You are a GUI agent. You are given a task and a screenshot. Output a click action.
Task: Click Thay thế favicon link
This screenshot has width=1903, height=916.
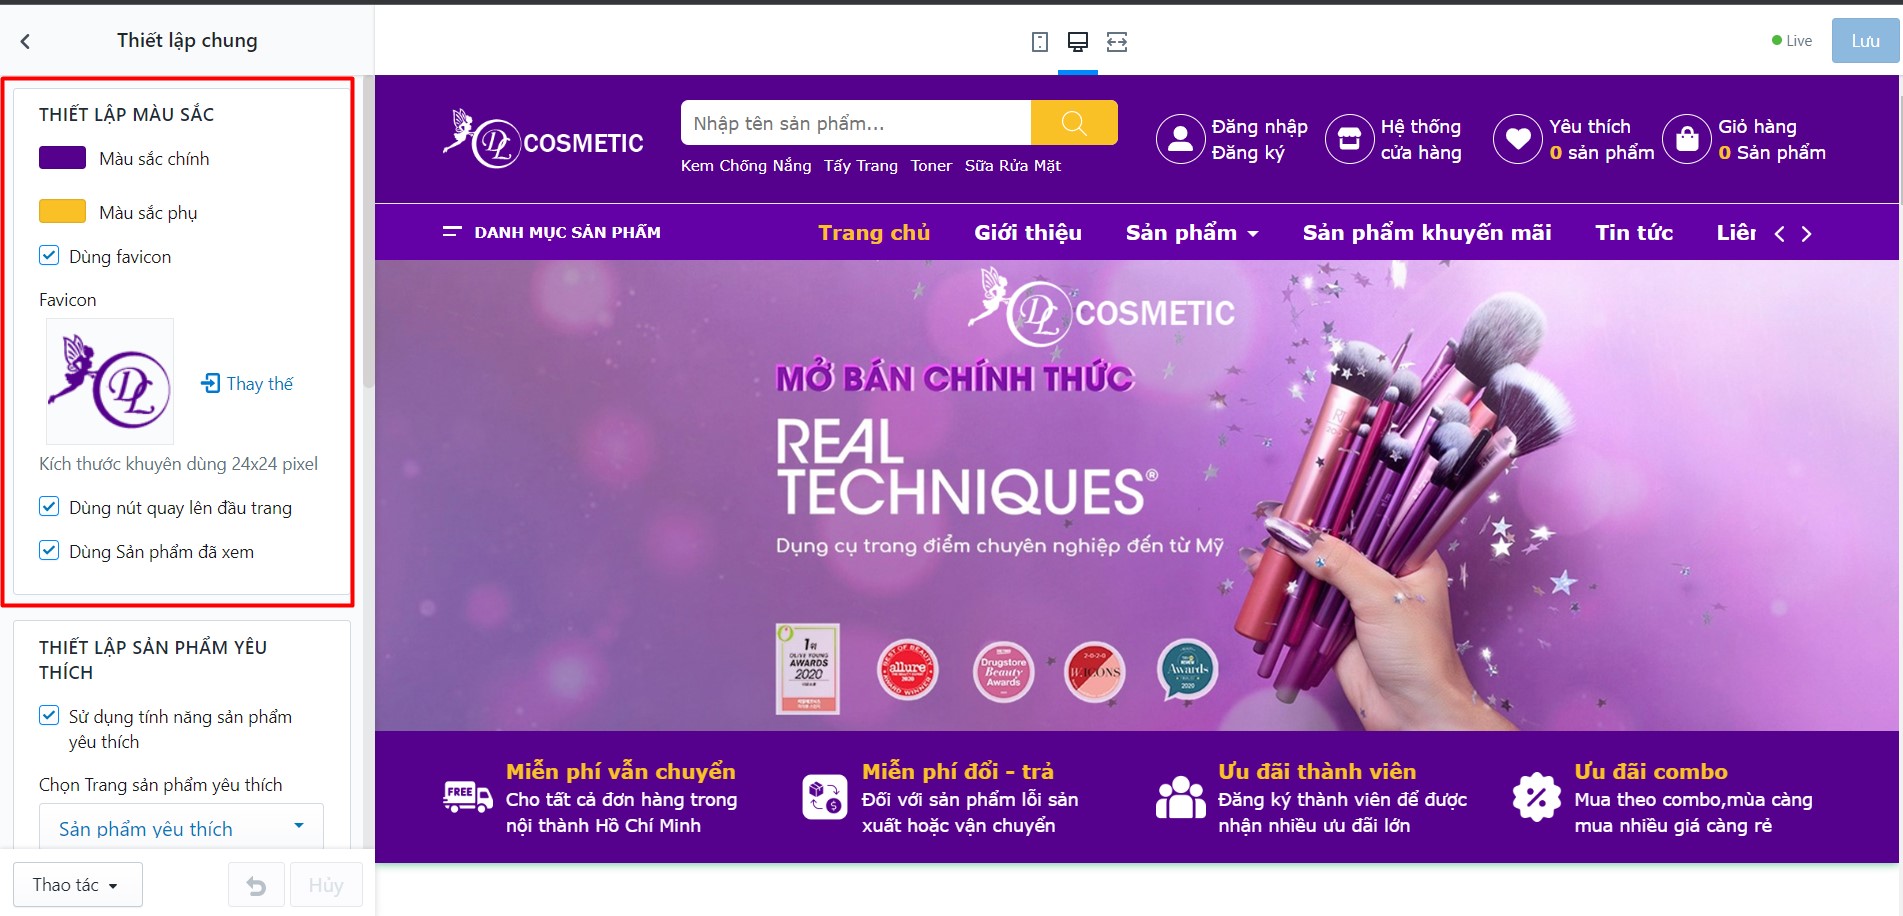click(x=247, y=383)
